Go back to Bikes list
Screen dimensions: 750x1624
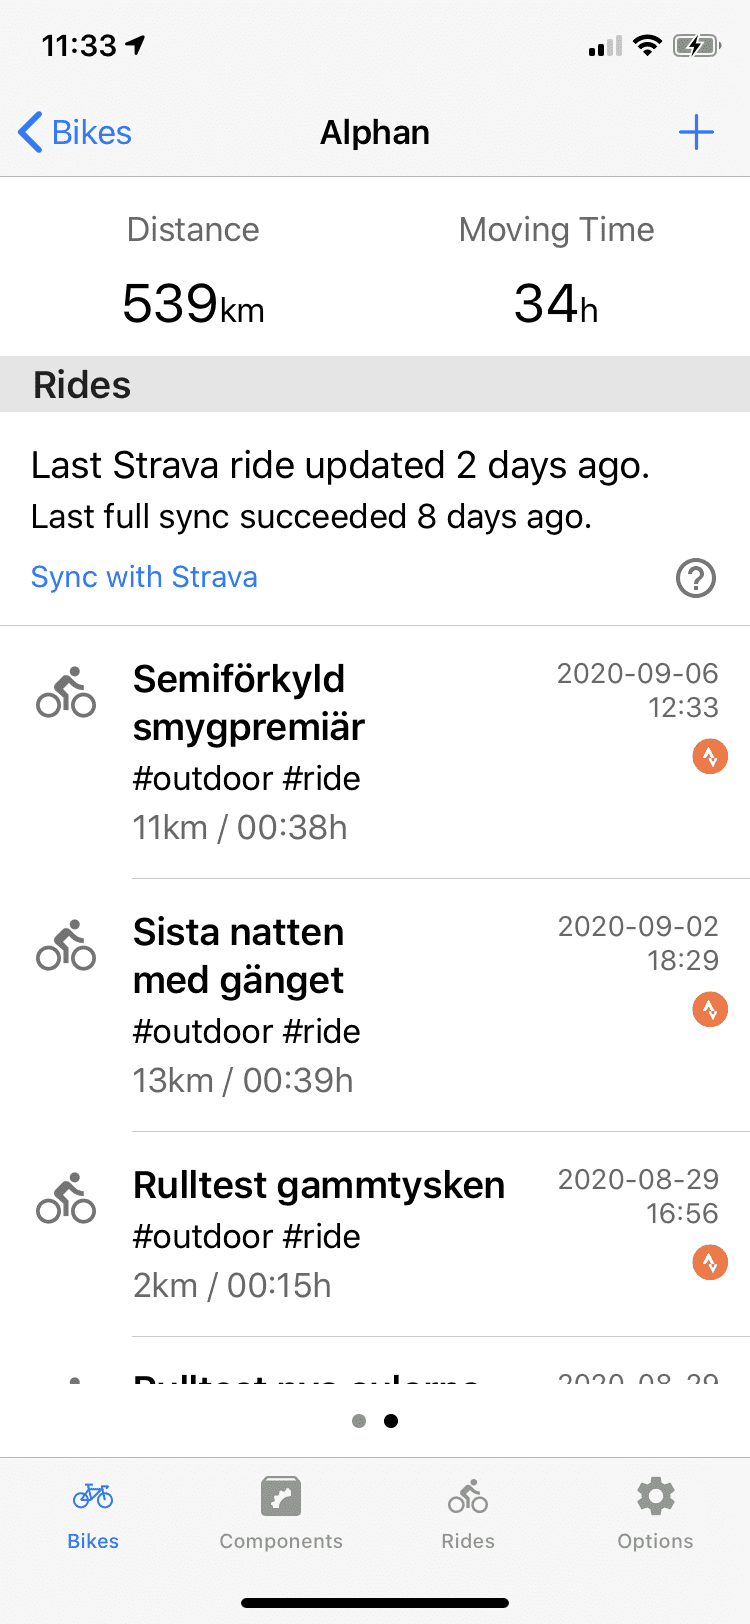click(x=75, y=133)
